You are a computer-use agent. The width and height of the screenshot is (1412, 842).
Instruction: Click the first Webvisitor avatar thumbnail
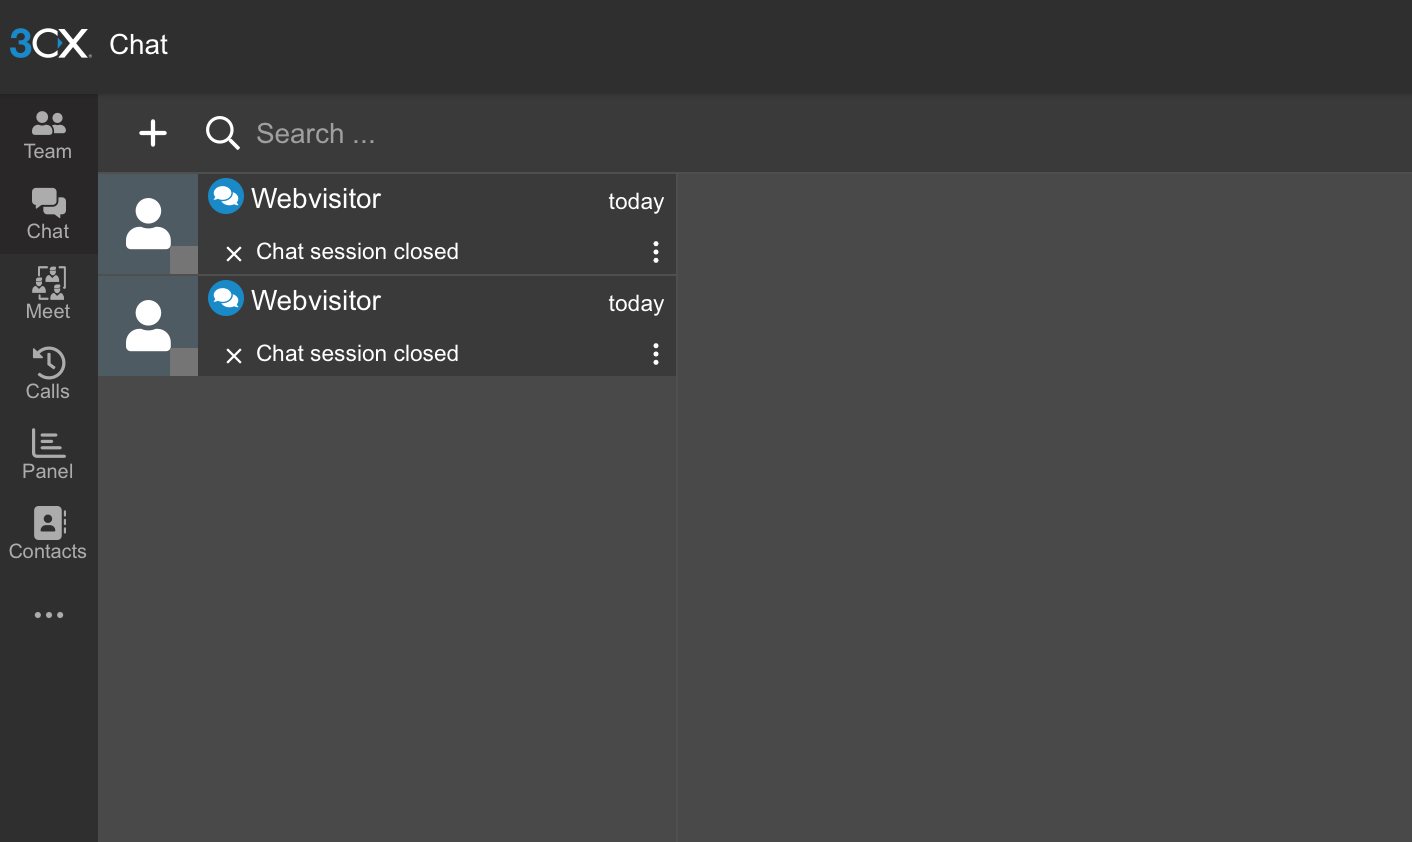[x=148, y=224]
